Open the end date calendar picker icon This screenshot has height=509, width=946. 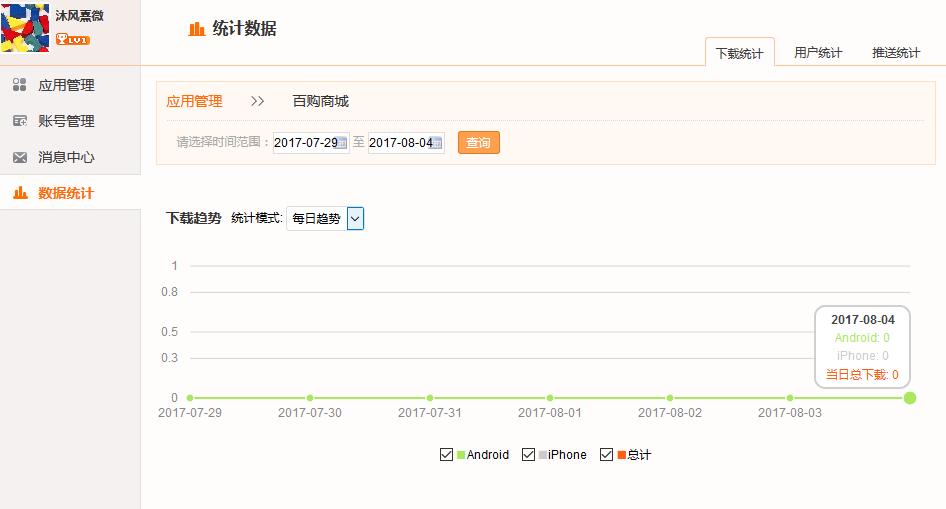click(x=438, y=143)
